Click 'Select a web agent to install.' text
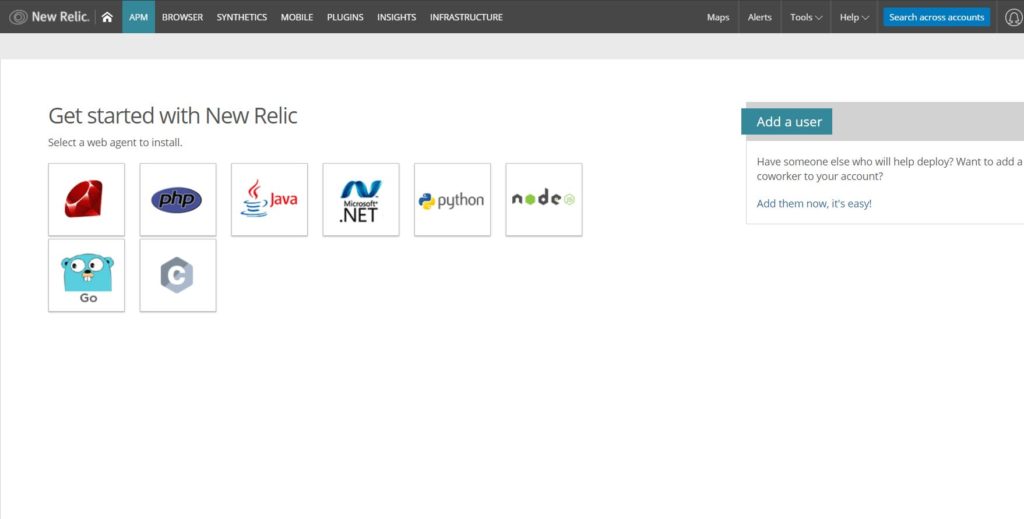1024x519 pixels. 115,142
